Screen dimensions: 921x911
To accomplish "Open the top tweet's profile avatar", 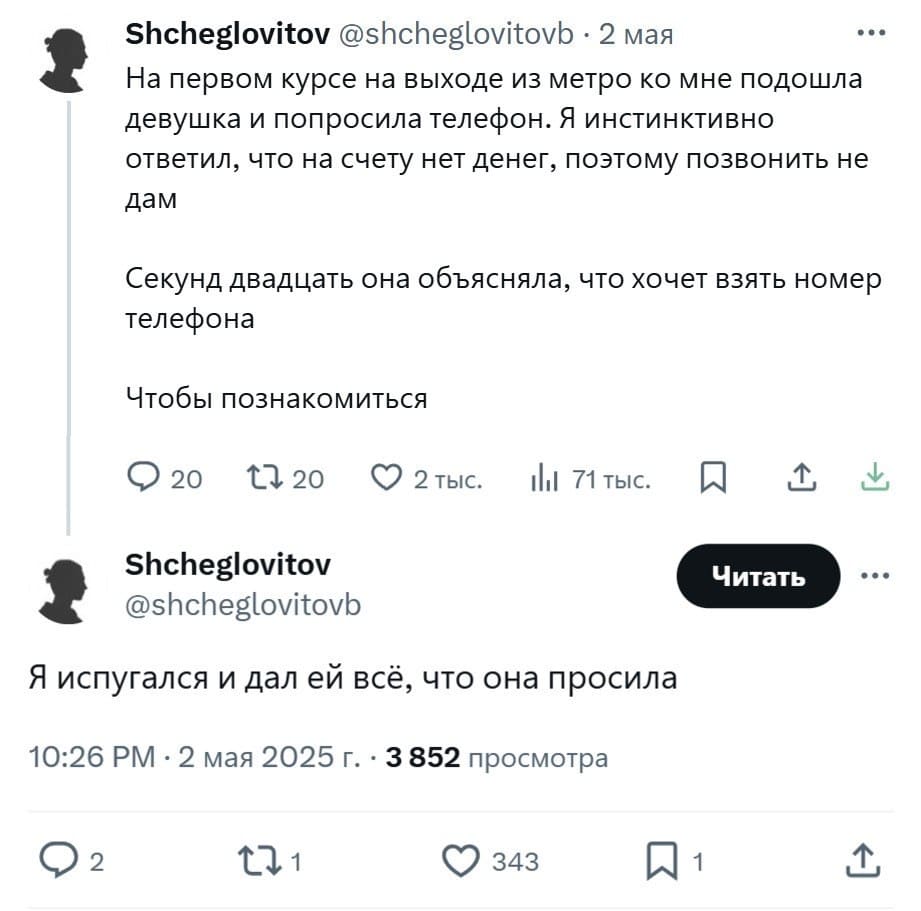I will [x=68, y=58].
